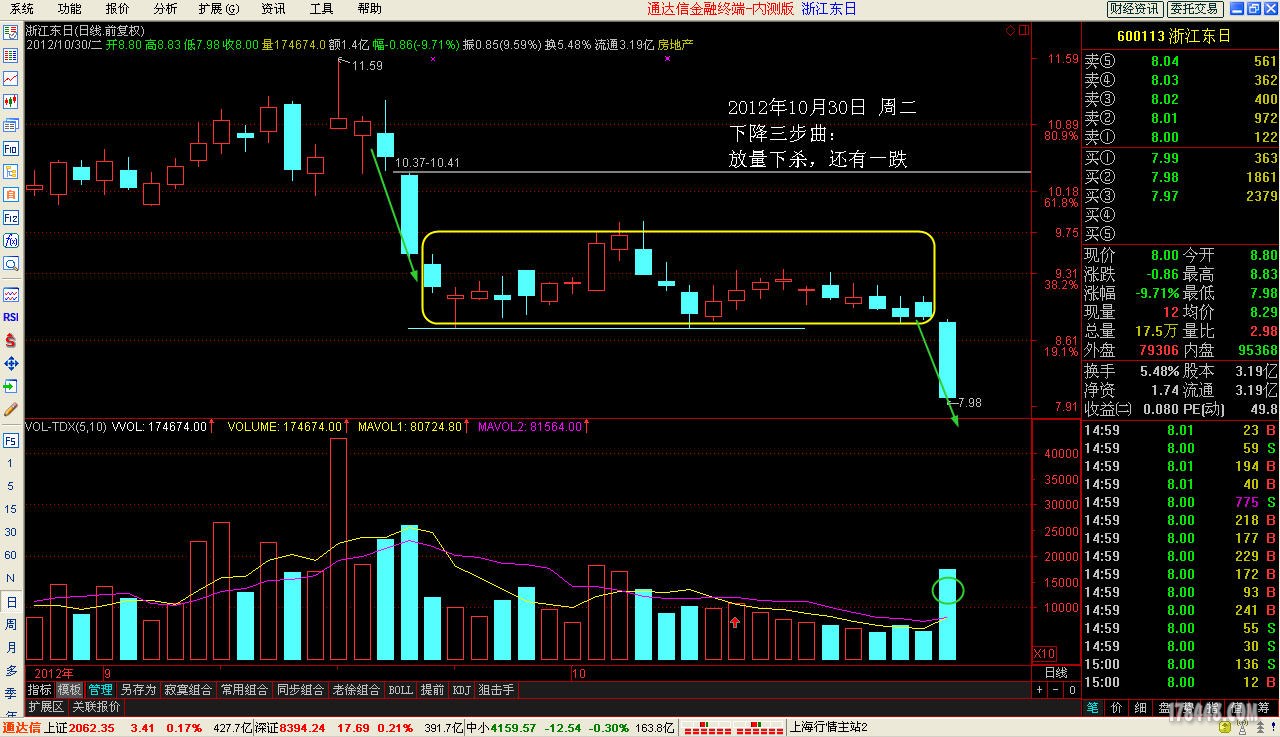
Task: Switch chart to 60-minute period
Action: click(11, 556)
